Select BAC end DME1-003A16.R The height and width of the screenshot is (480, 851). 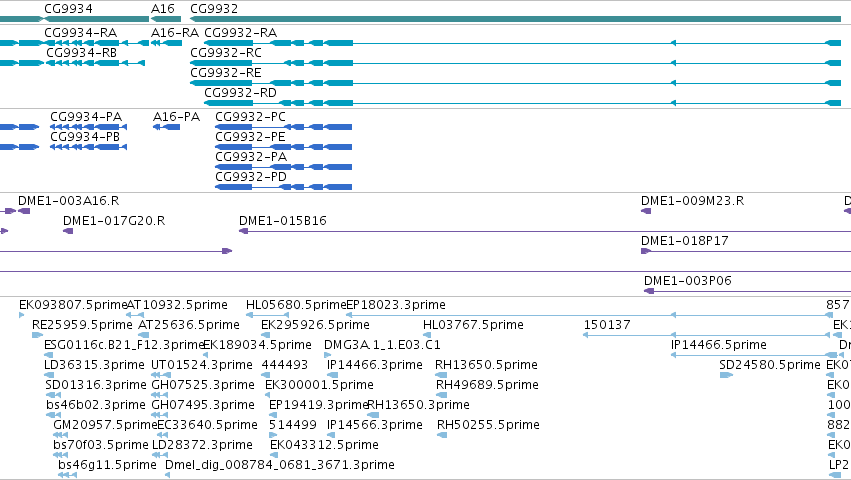68,201
